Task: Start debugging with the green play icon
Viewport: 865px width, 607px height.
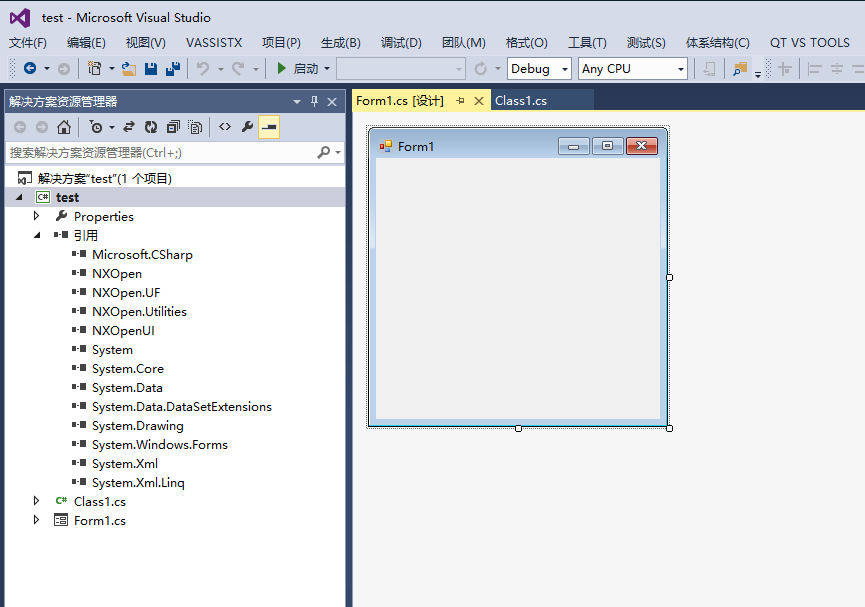Action: pos(281,68)
